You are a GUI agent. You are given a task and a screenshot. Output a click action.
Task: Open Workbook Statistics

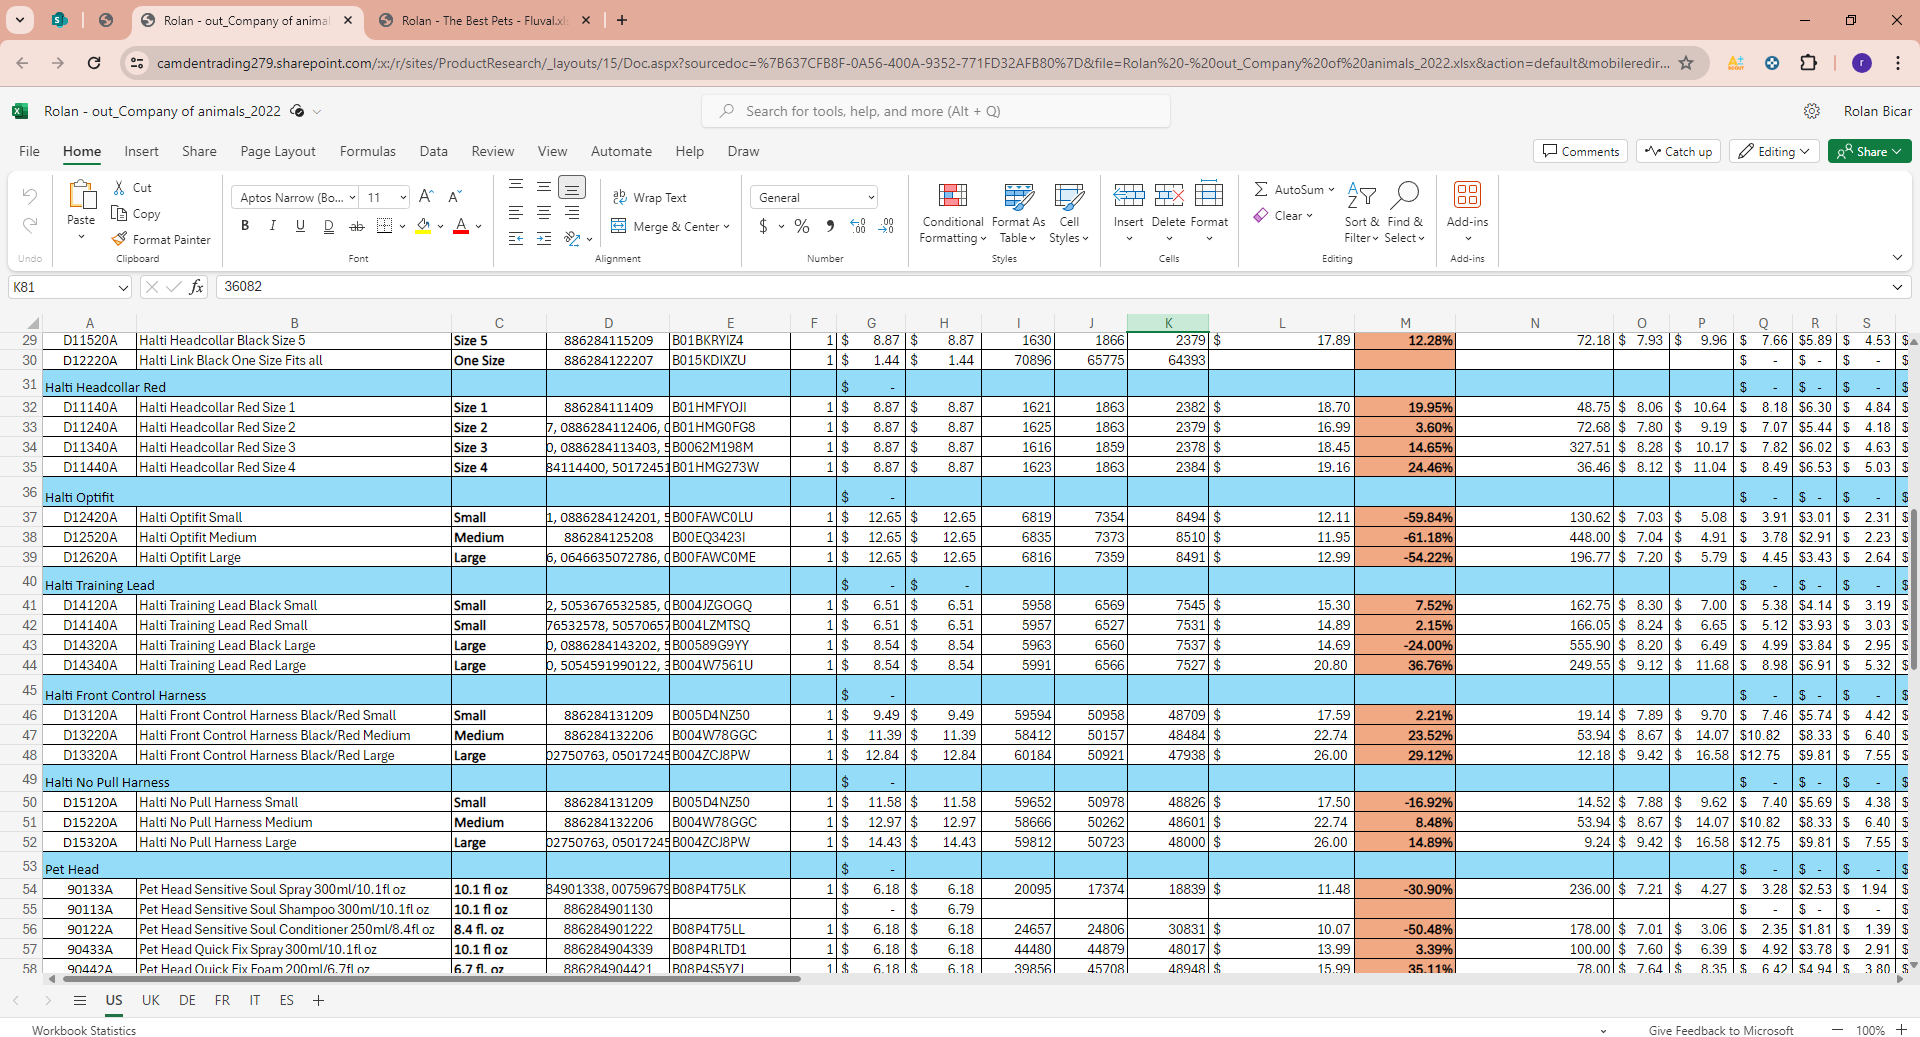[84, 1031]
